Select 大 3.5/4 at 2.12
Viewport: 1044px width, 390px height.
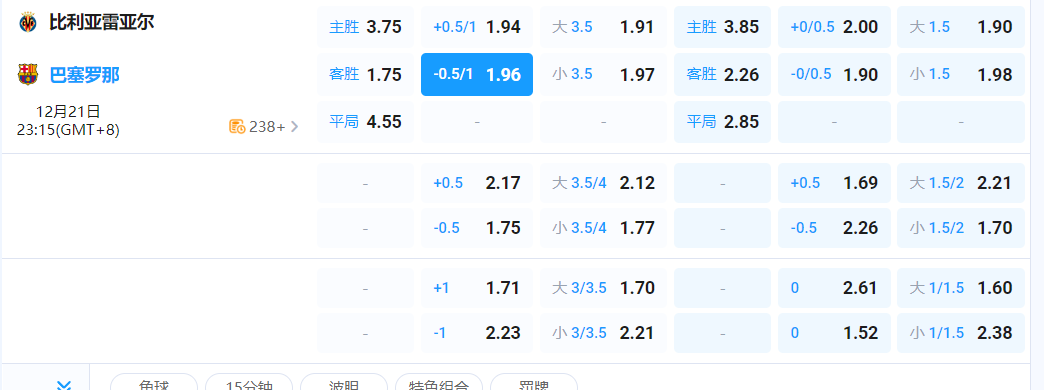pyautogui.click(x=603, y=183)
